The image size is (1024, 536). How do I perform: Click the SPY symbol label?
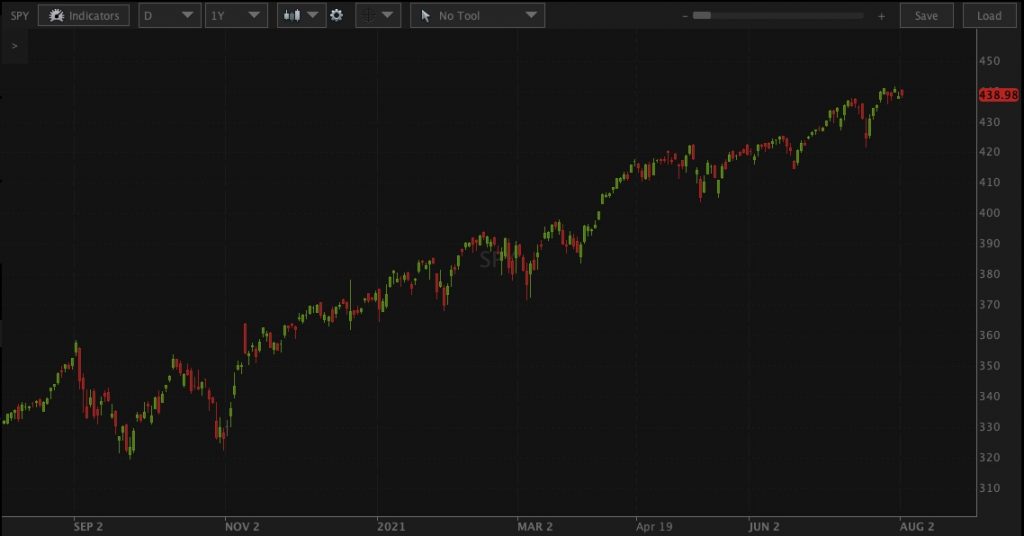point(20,16)
